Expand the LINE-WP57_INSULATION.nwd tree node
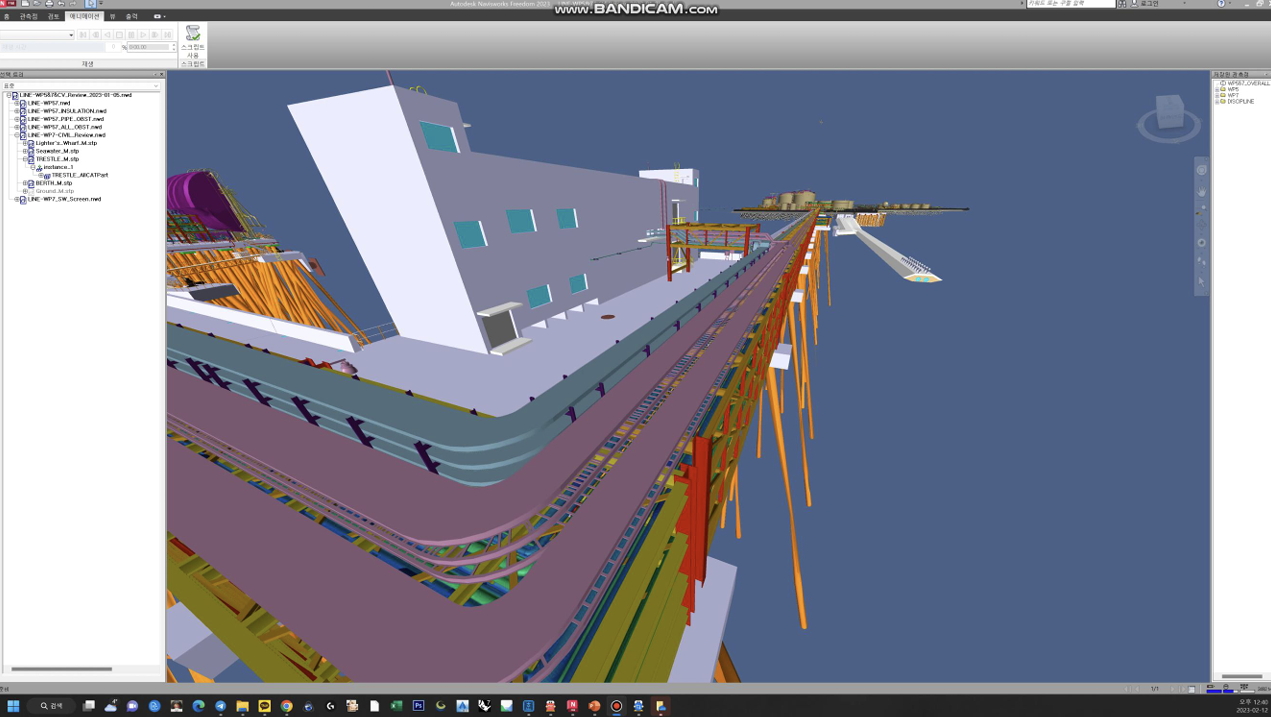 pos(17,111)
